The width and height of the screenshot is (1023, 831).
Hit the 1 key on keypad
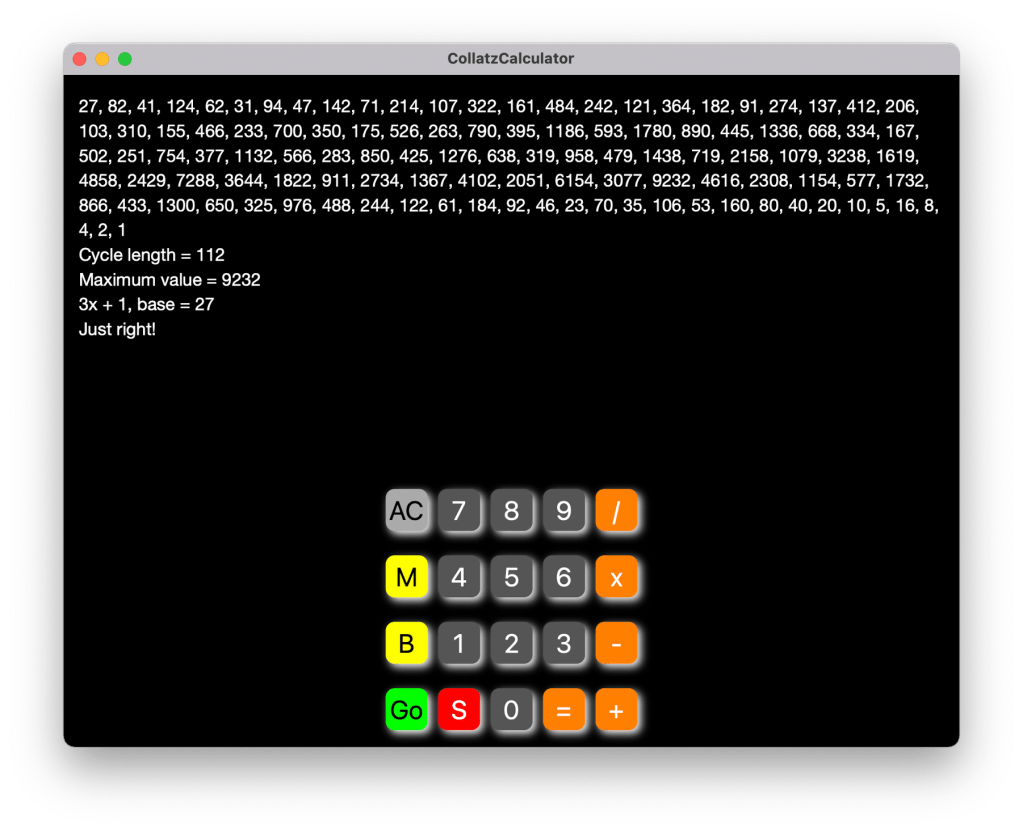click(459, 644)
